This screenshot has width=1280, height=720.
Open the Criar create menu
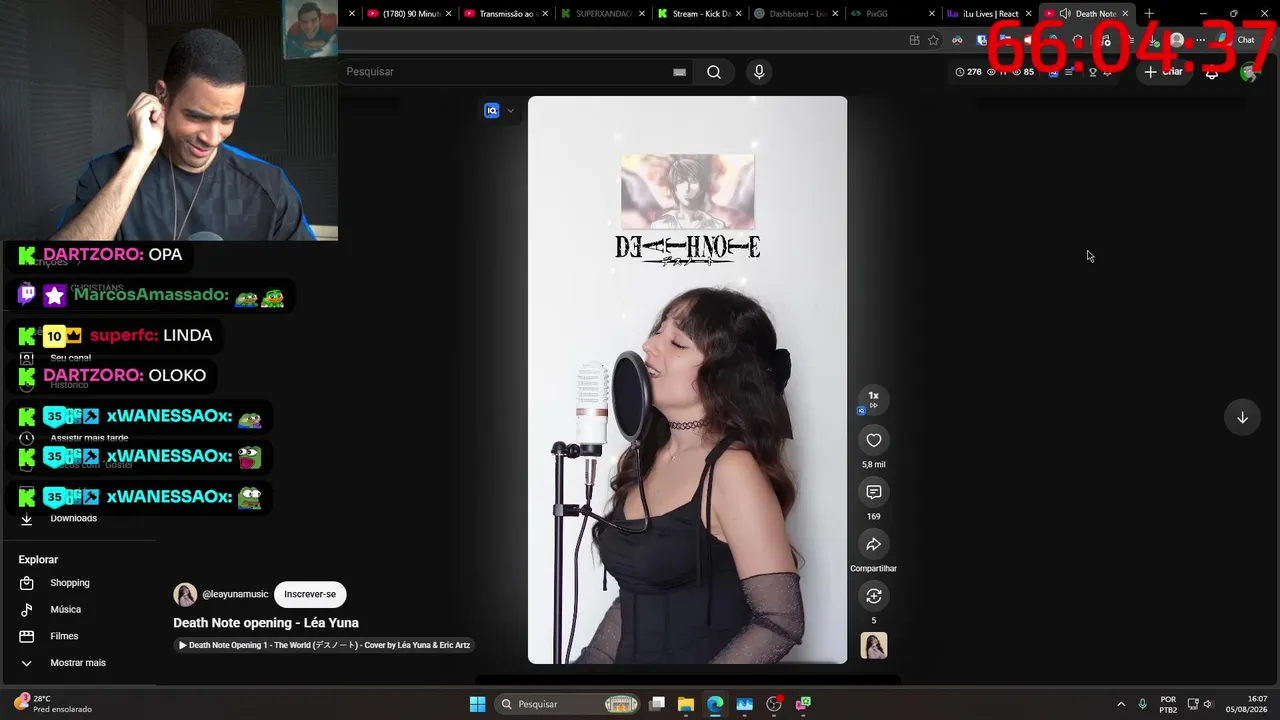coord(1164,72)
